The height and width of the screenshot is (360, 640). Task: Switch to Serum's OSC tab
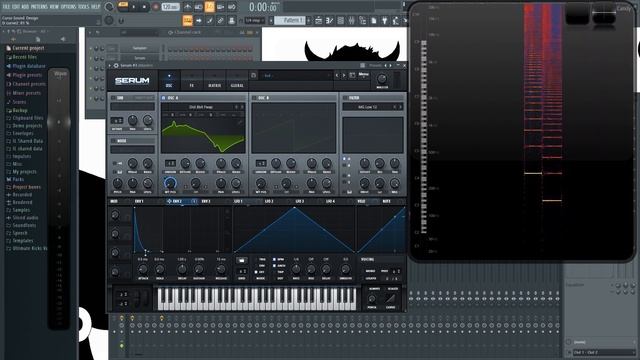point(169,81)
